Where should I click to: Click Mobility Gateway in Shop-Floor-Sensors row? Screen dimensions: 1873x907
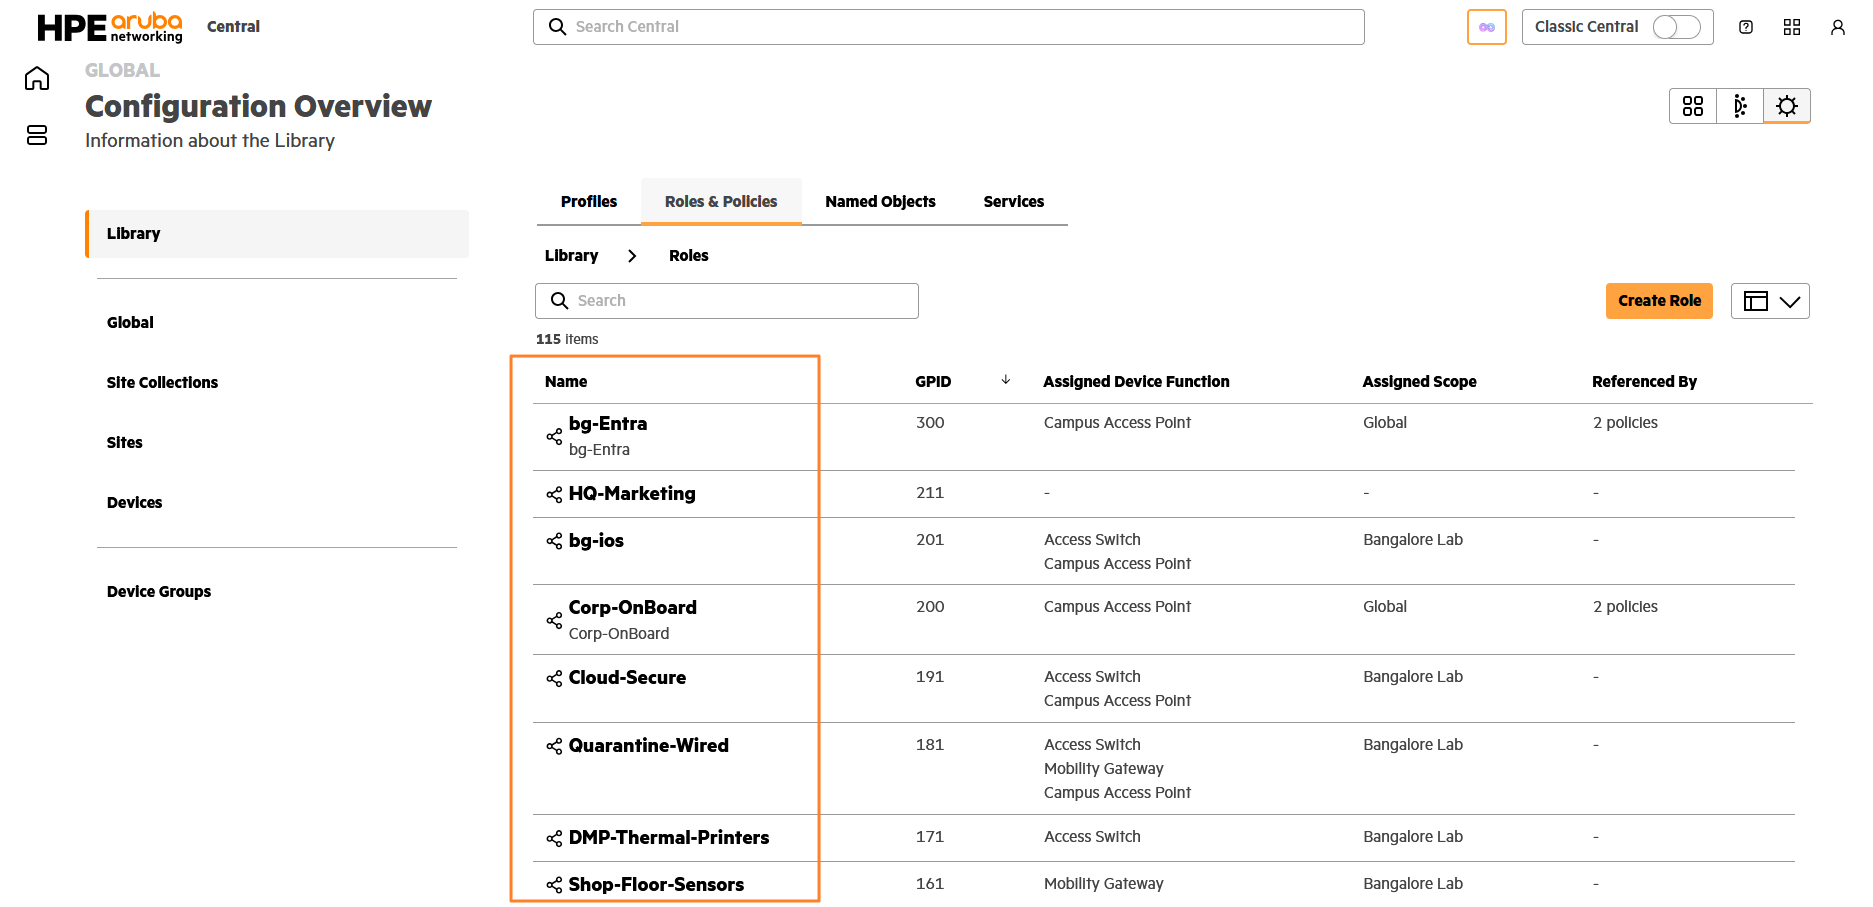click(x=1104, y=884)
